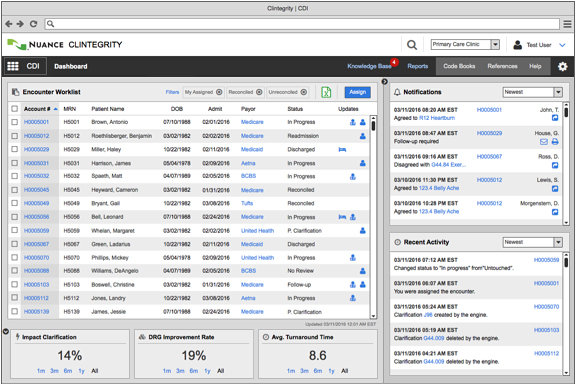The height and width of the screenshot is (384, 576).
Task: Open Reports in nav bar
Action: click(418, 66)
